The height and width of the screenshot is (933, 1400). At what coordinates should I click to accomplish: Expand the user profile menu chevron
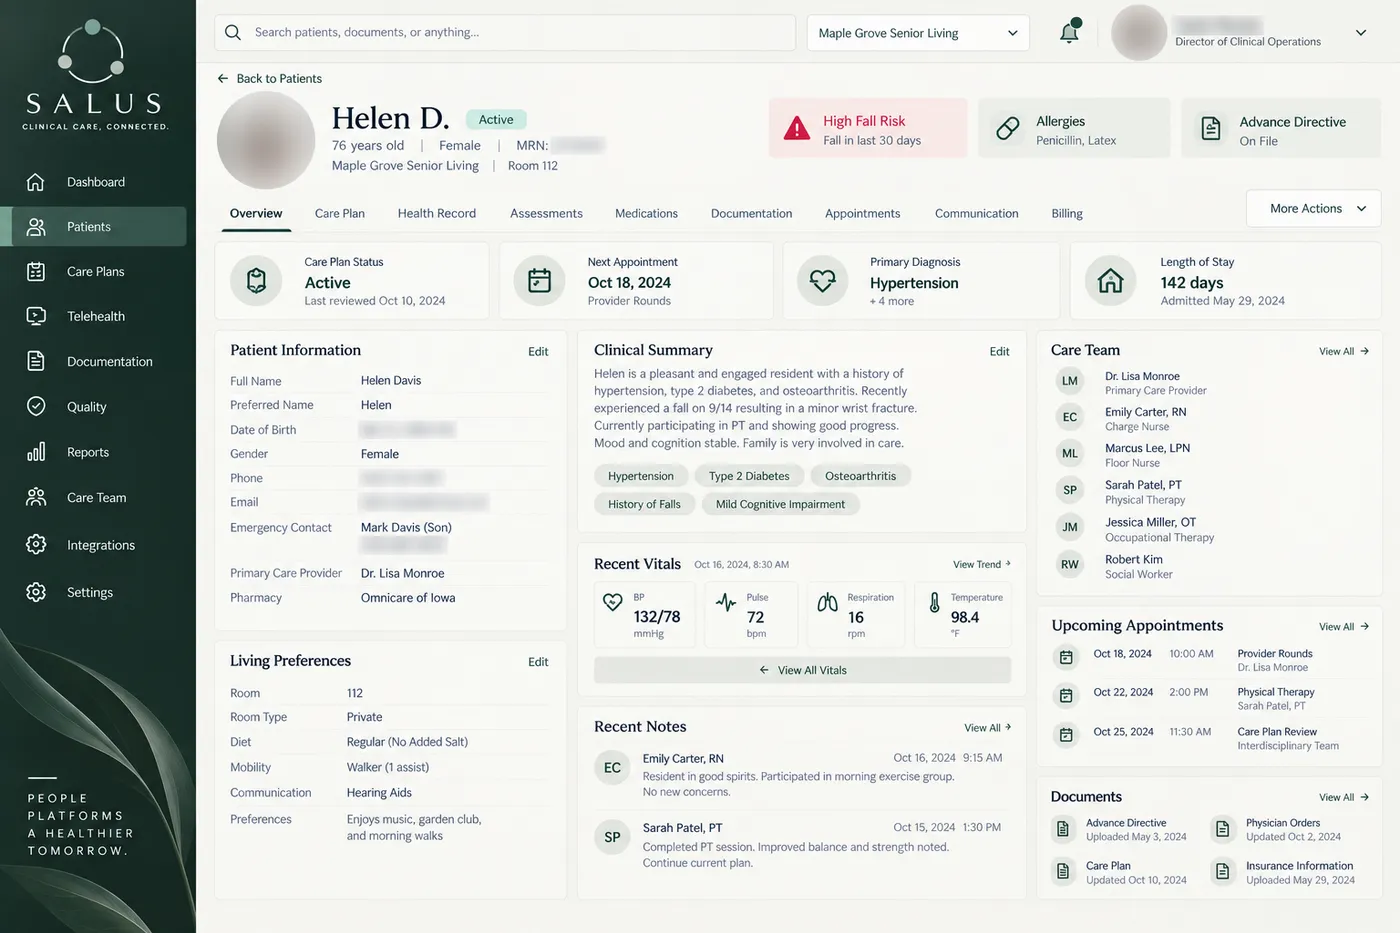[1360, 33]
